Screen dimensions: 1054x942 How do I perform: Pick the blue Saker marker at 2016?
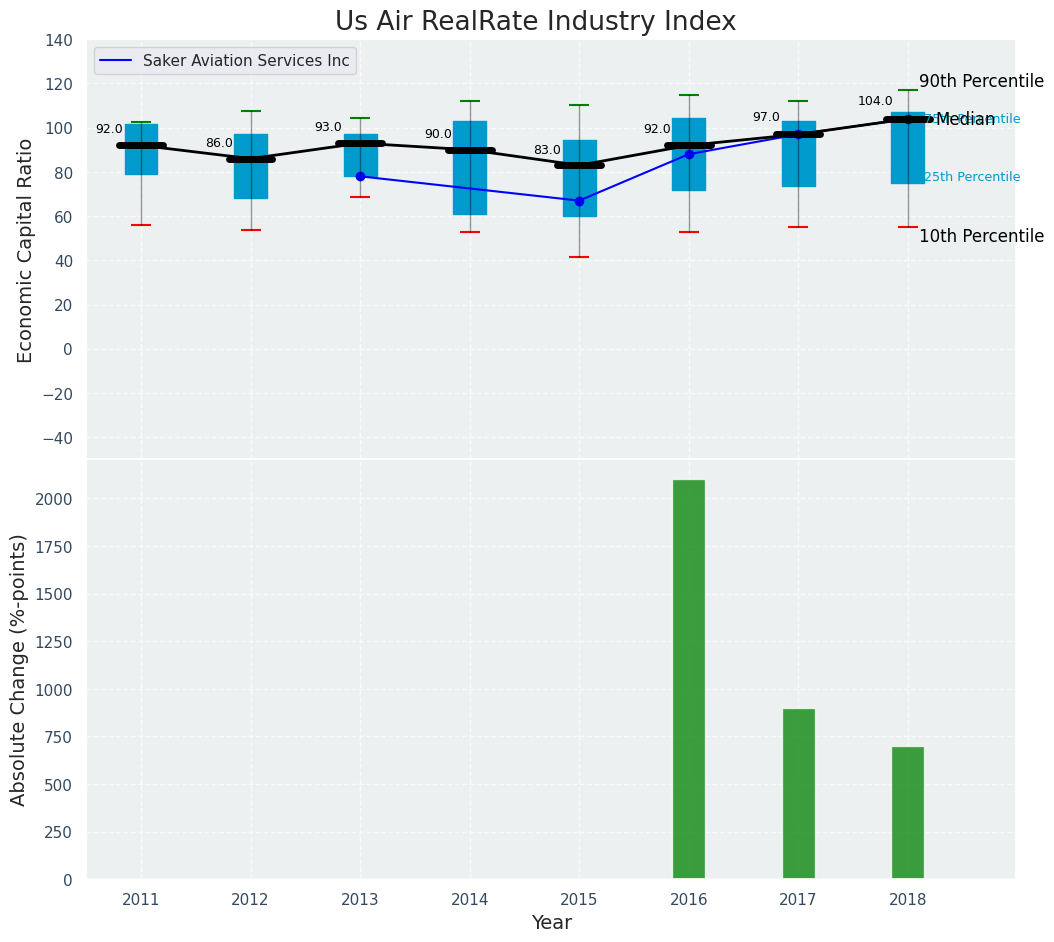(689, 154)
